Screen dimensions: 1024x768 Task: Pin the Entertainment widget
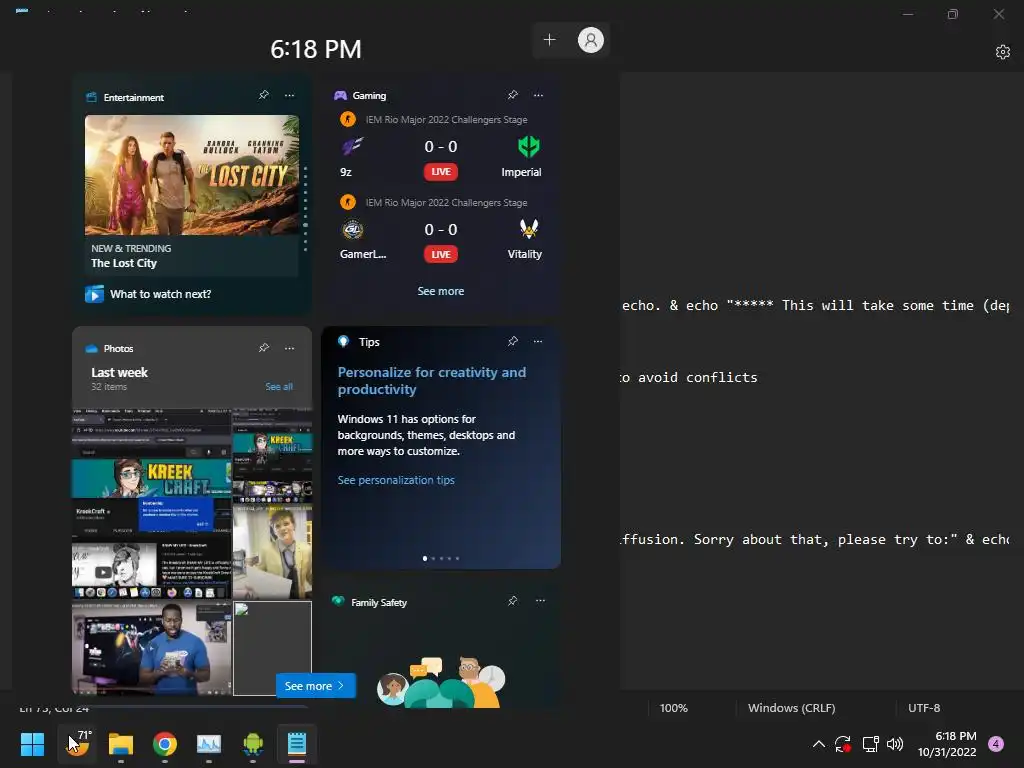coord(264,95)
